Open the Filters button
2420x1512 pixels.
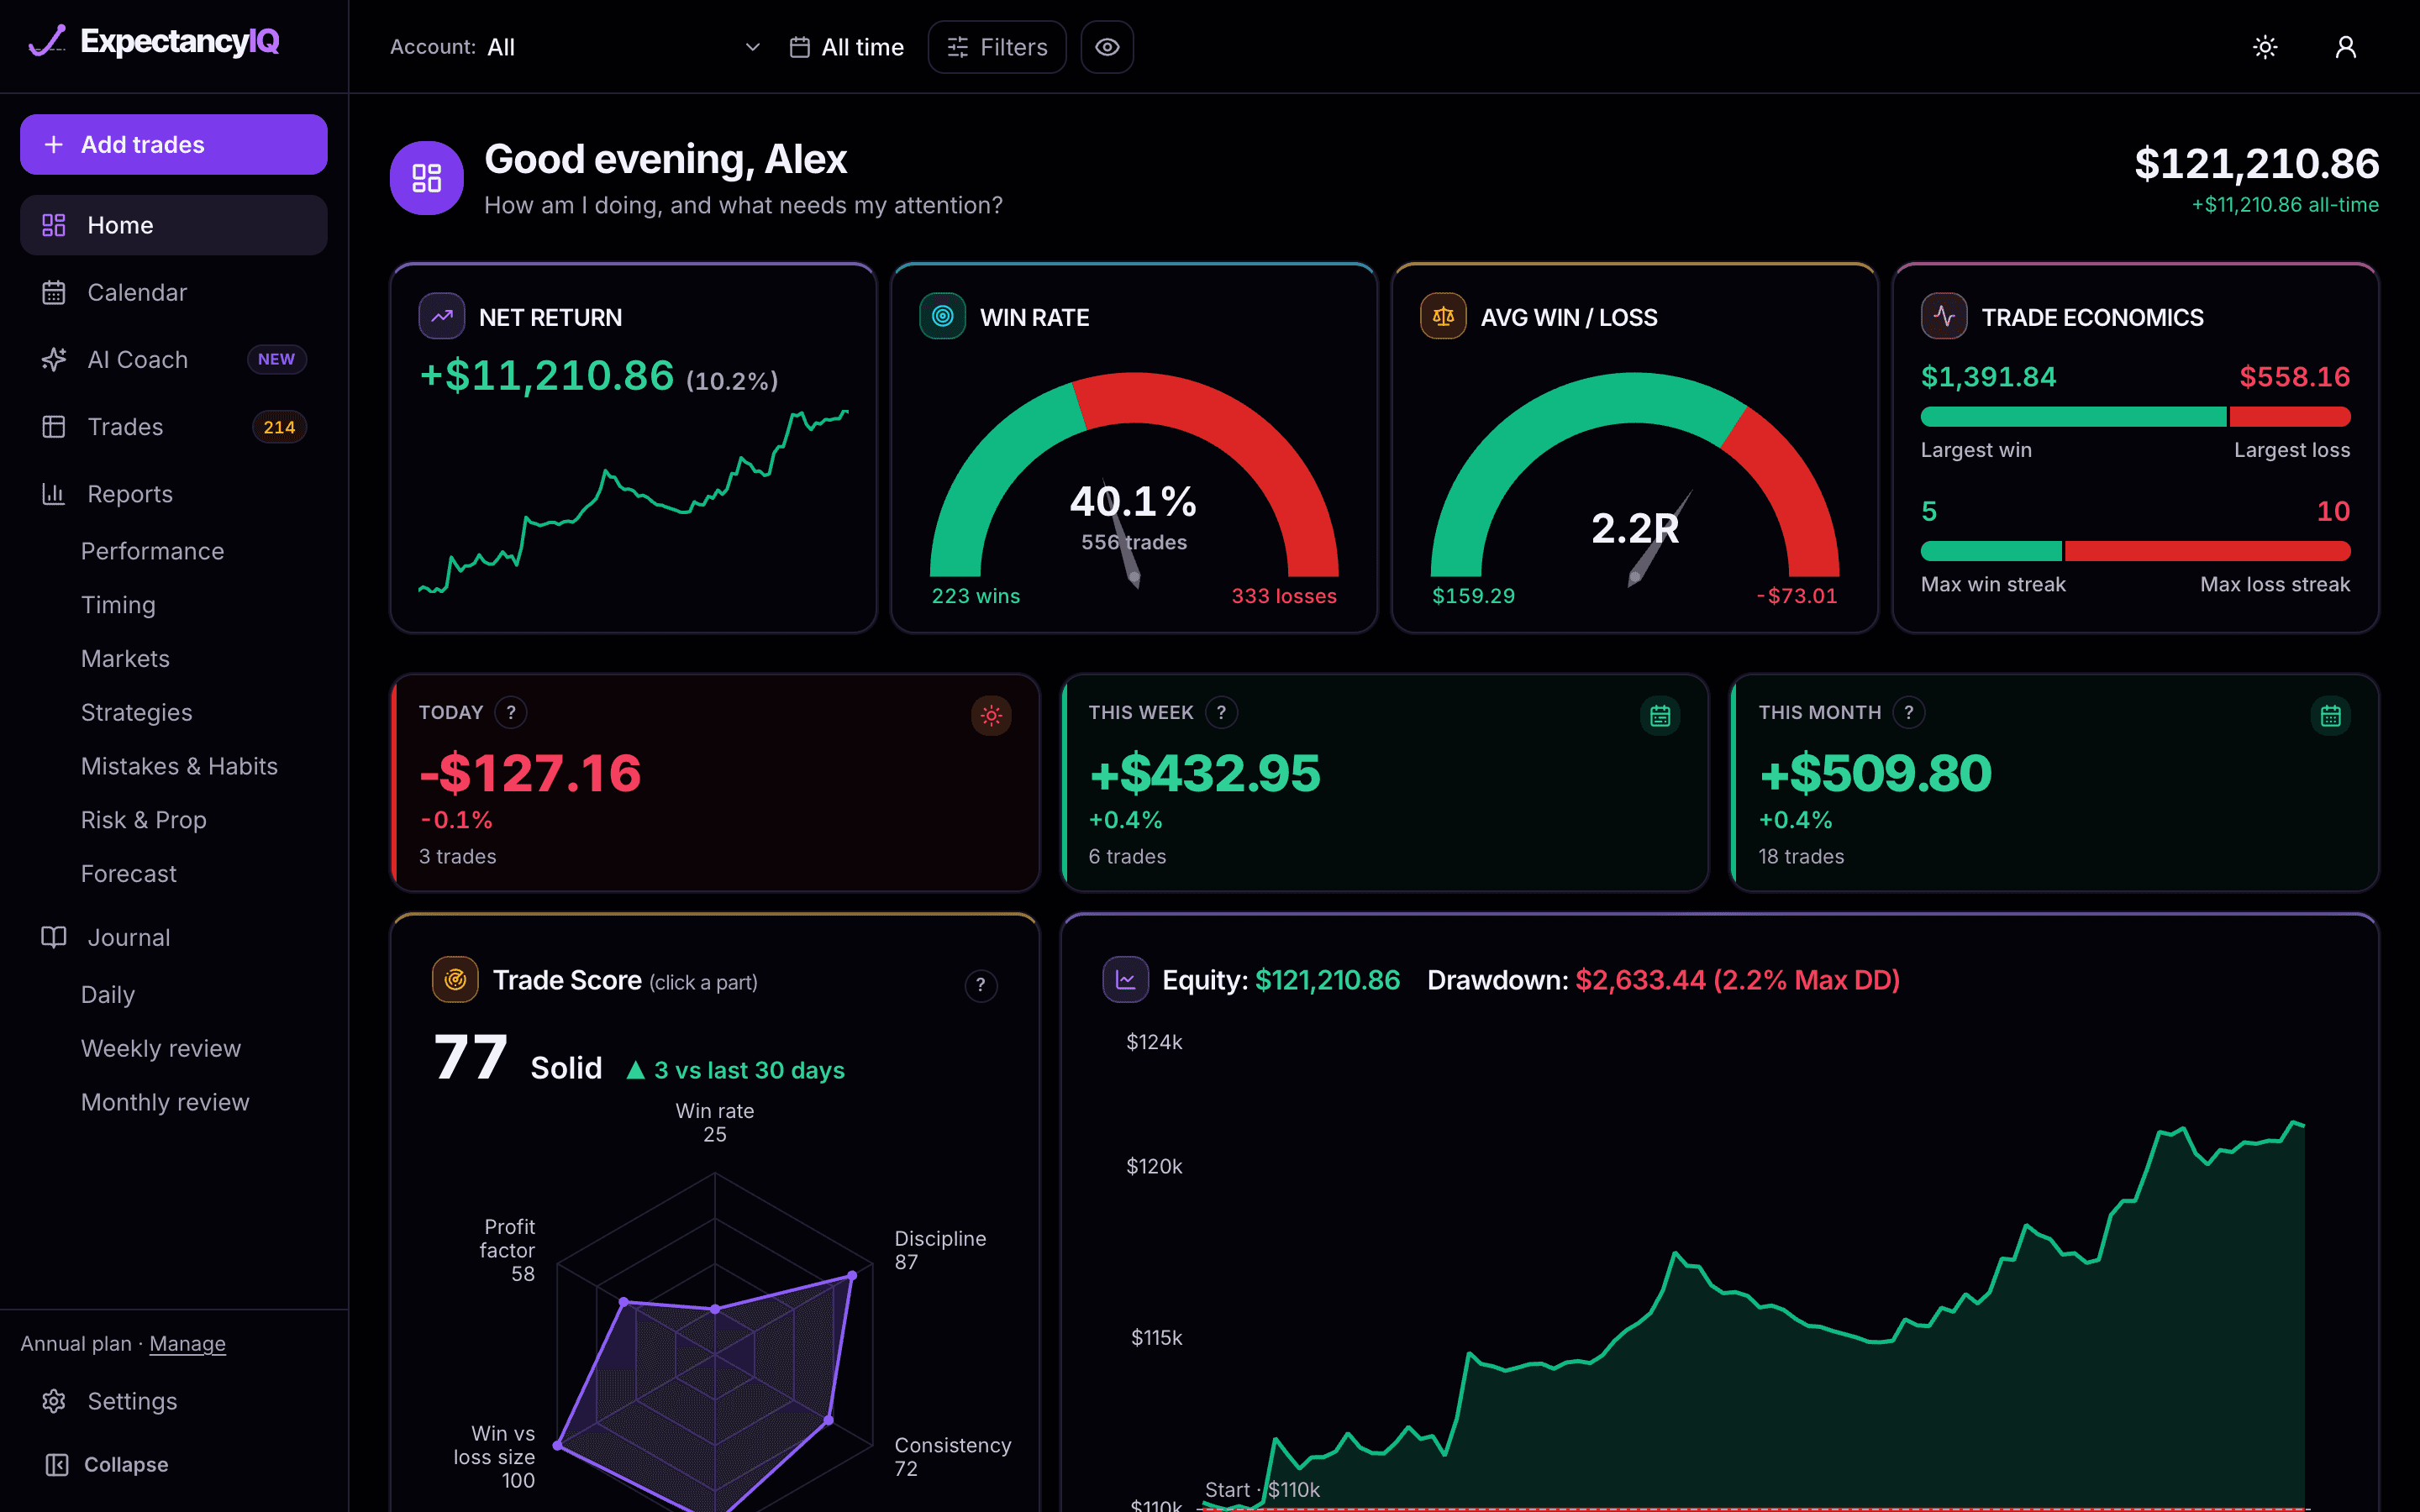[997, 47]
